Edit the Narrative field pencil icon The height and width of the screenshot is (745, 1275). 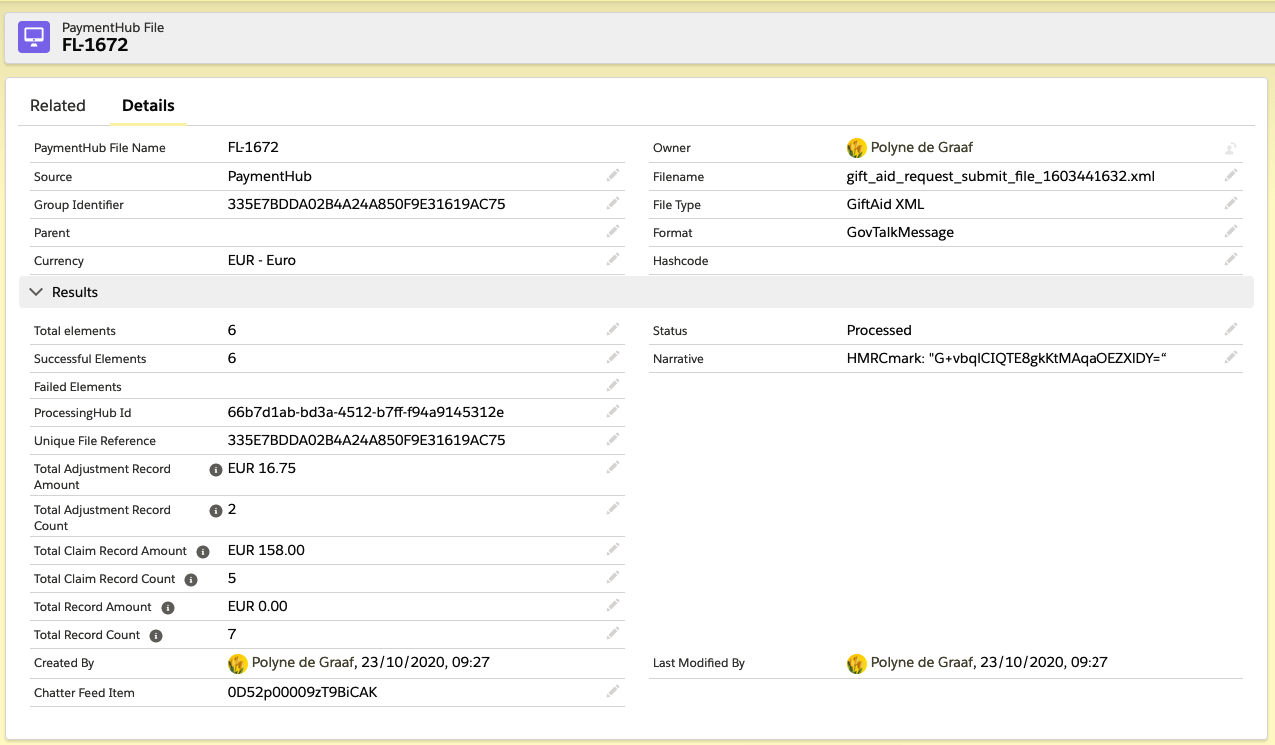(1231, 357)
